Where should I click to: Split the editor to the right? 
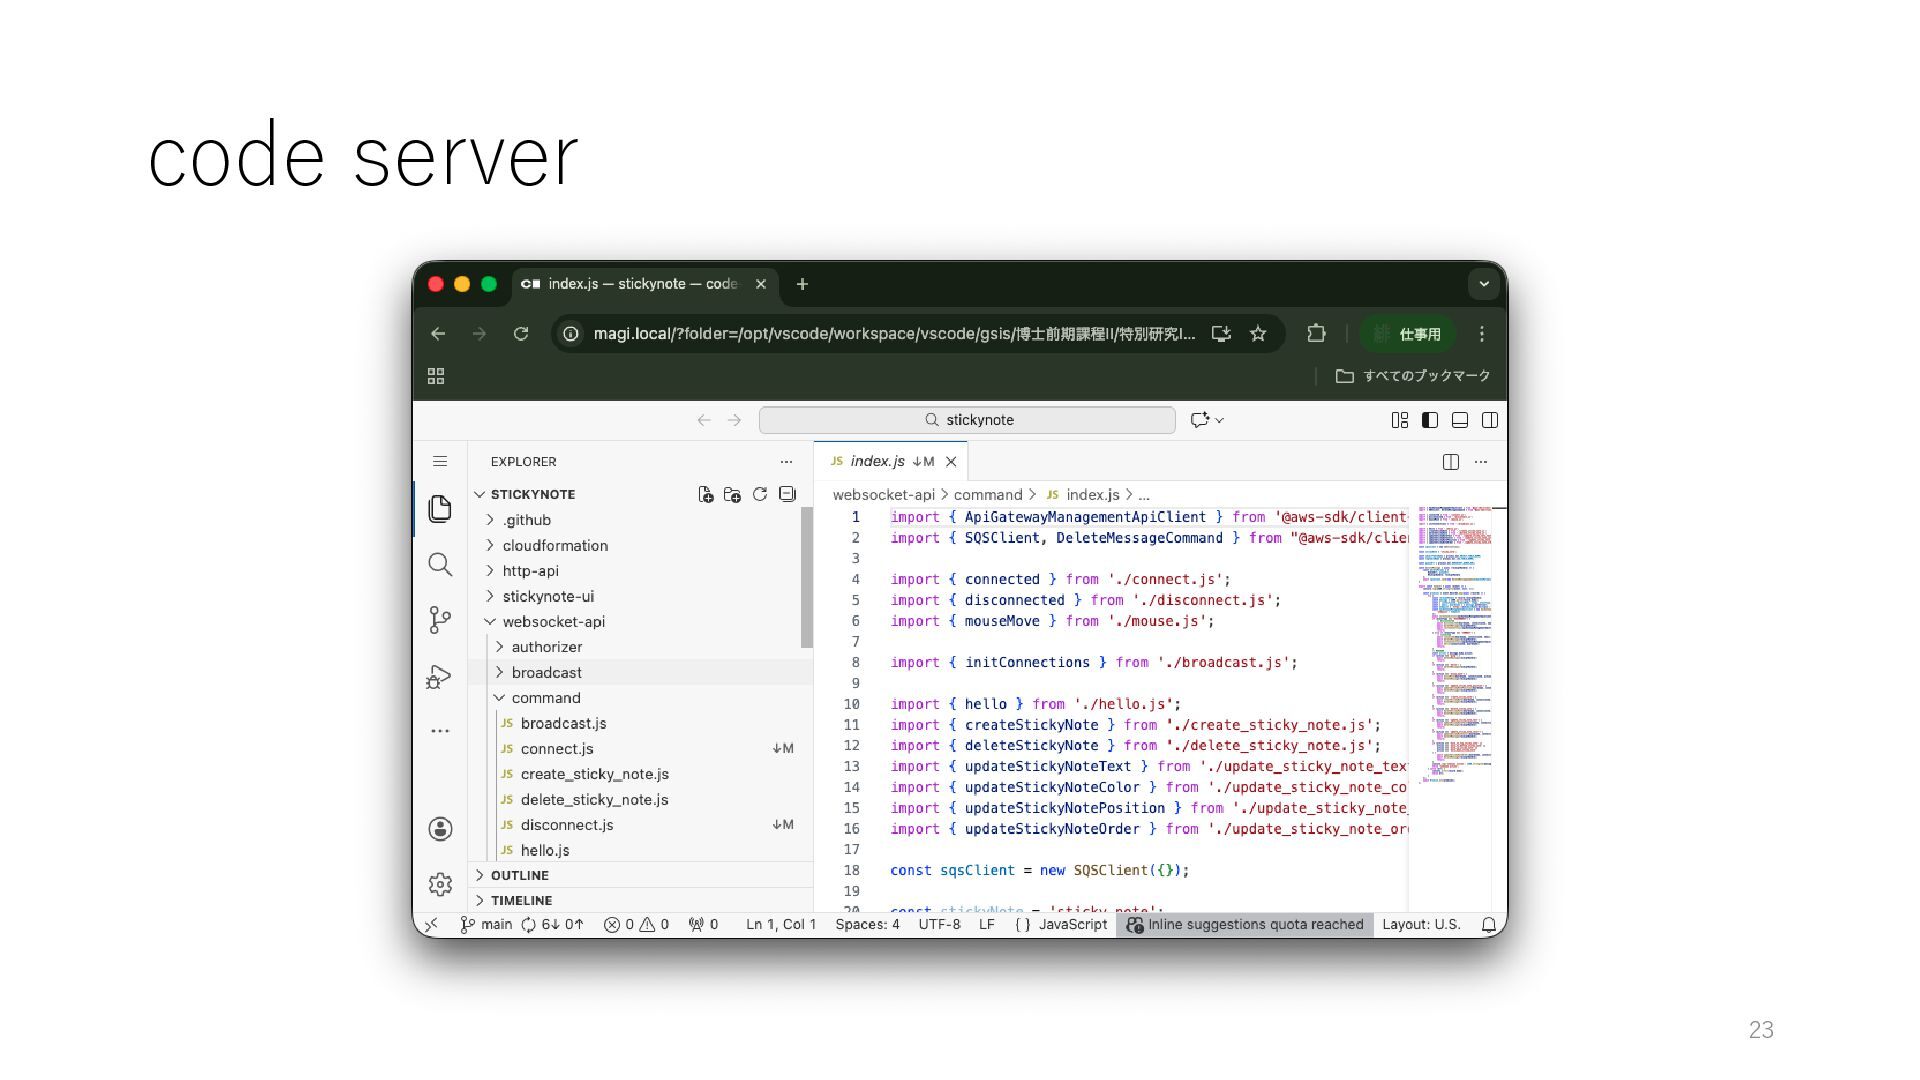(x=1451, y=461)
